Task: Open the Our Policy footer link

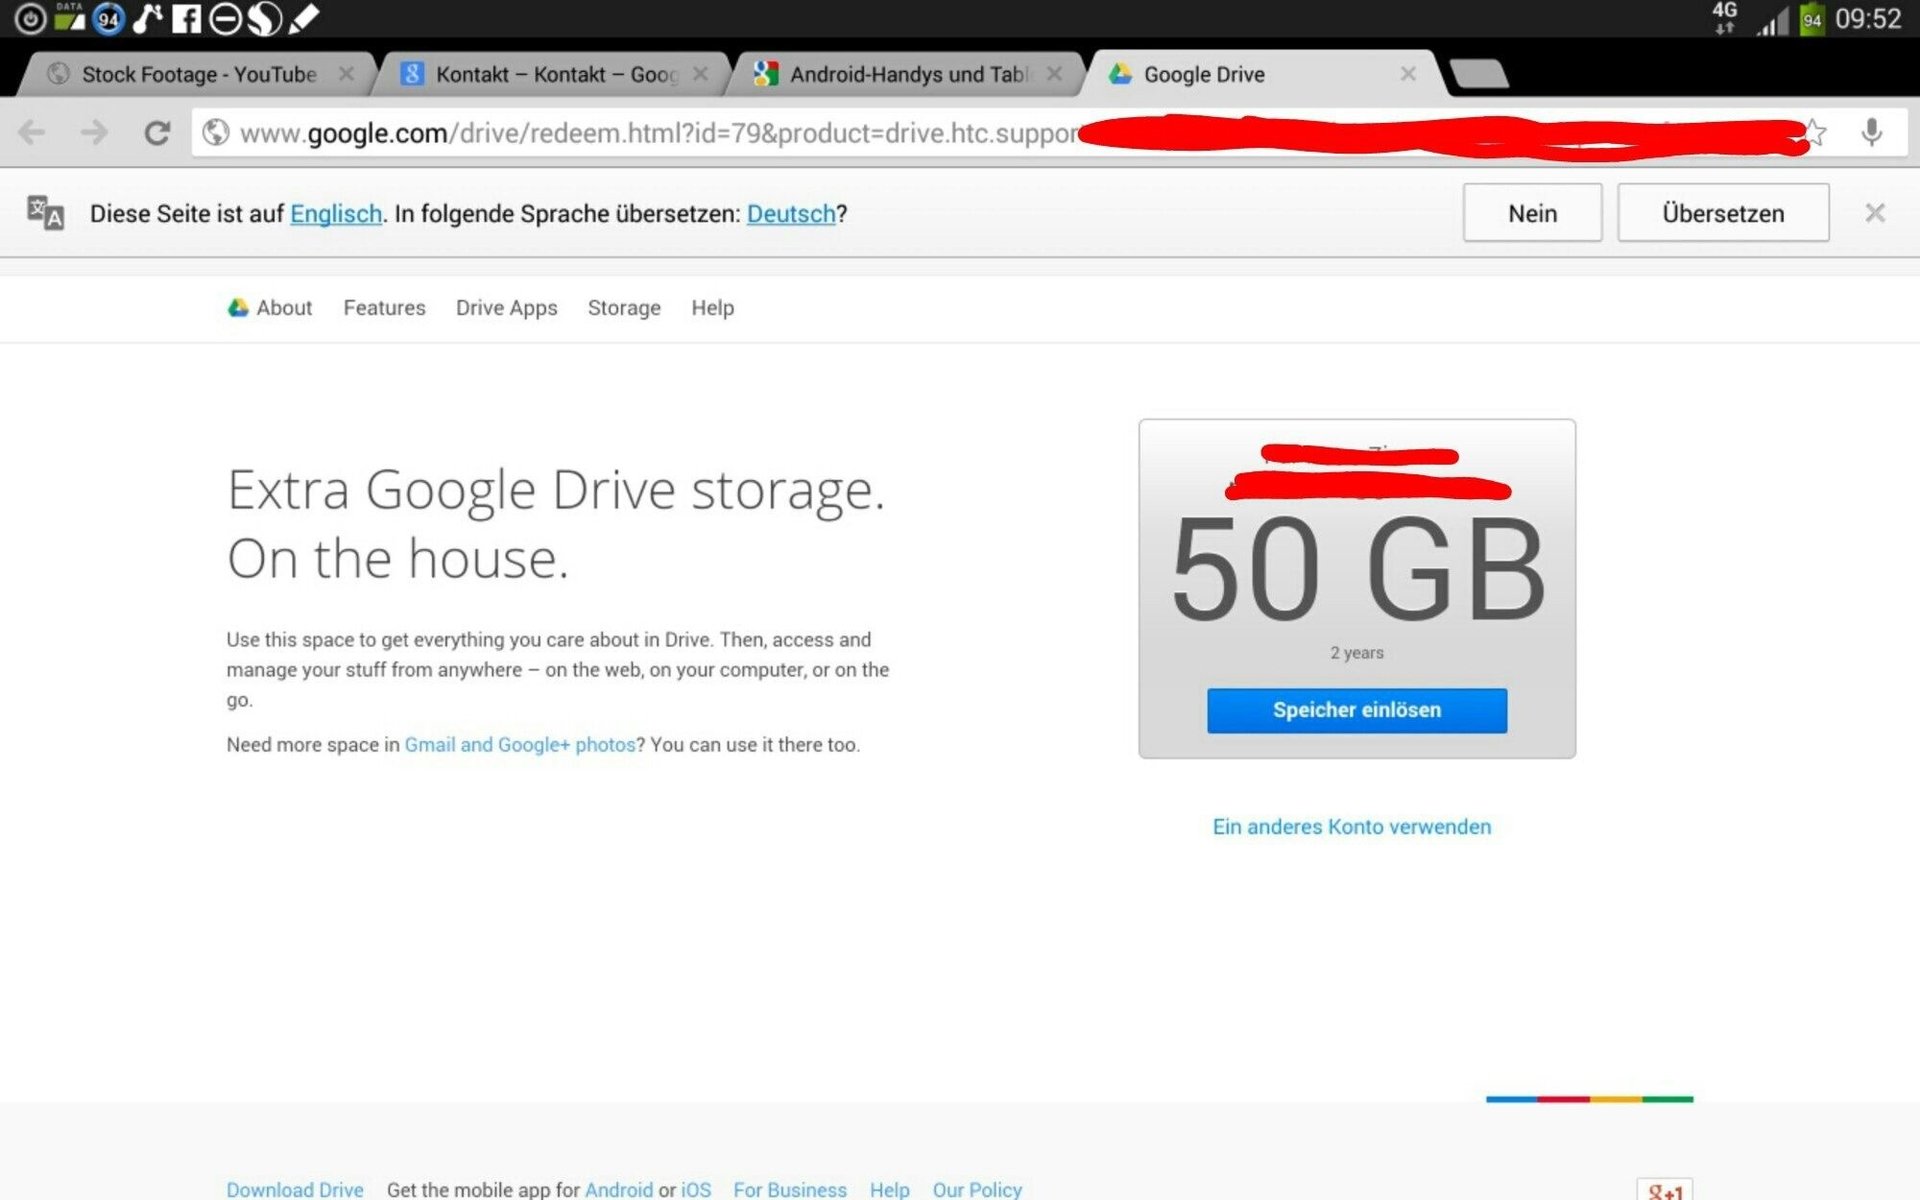Action: pyautogui.click(x=977, y=1190)
